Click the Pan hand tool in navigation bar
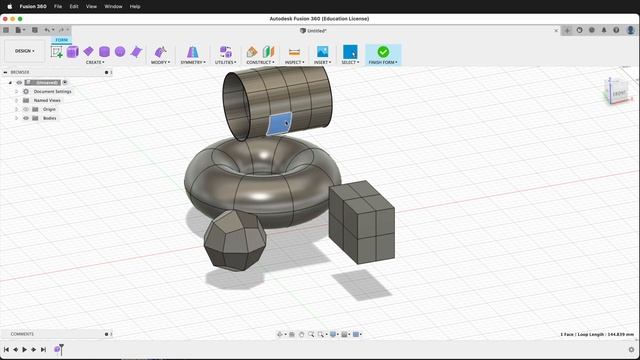The image size is (640, 360). click(301, 334)
